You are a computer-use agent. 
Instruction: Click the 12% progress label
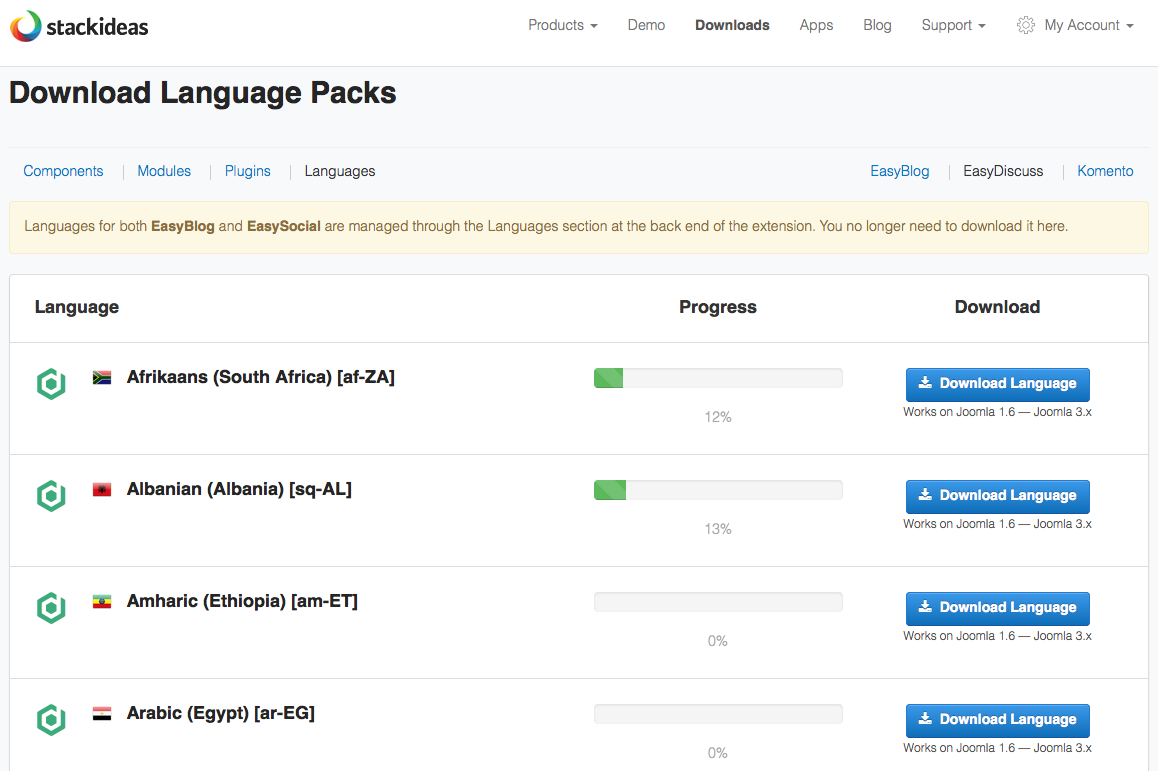[x=718, y=417]
